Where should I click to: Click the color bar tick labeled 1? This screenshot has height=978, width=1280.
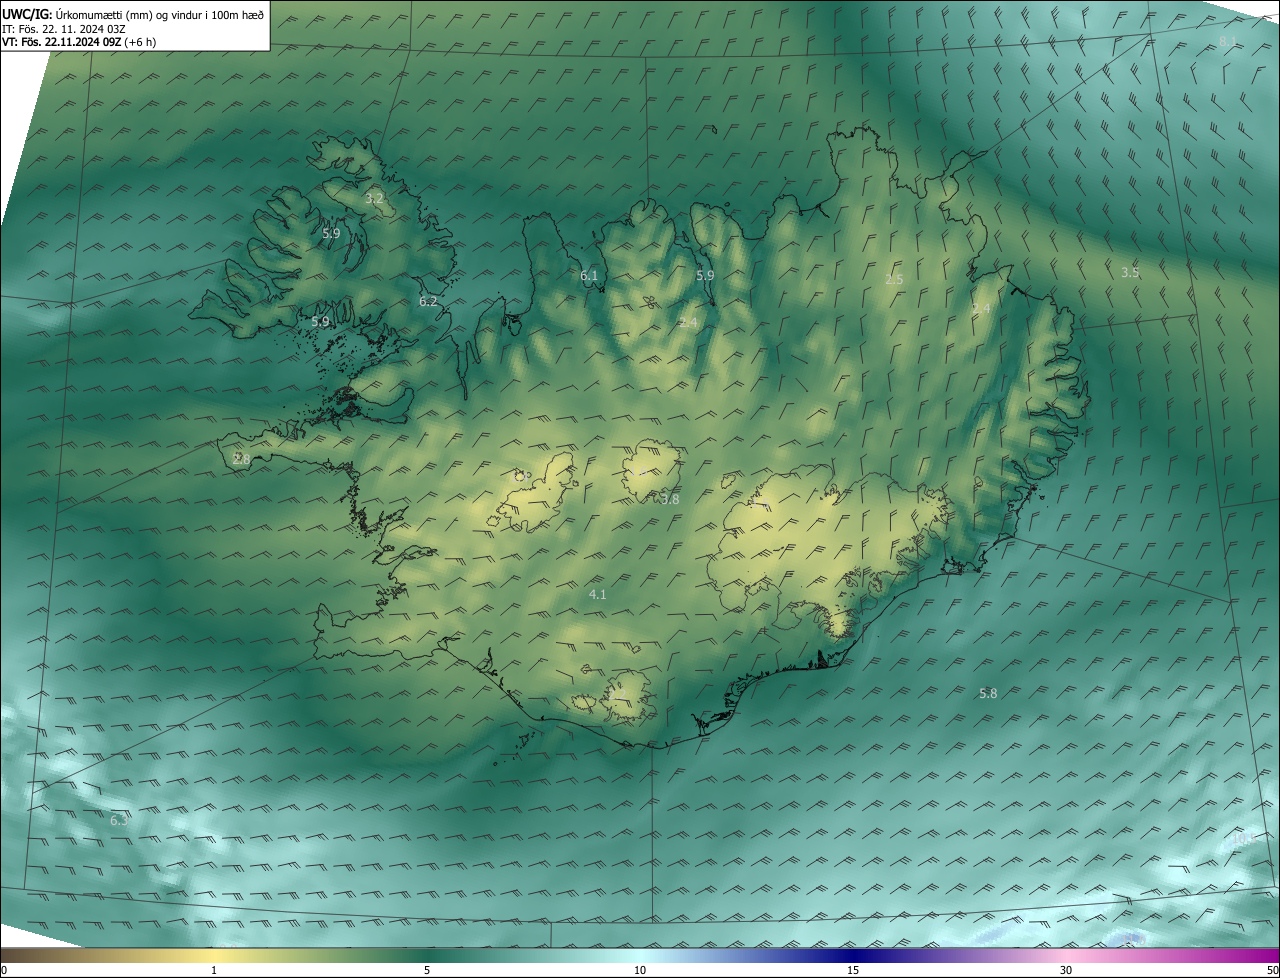coord(214,970)
